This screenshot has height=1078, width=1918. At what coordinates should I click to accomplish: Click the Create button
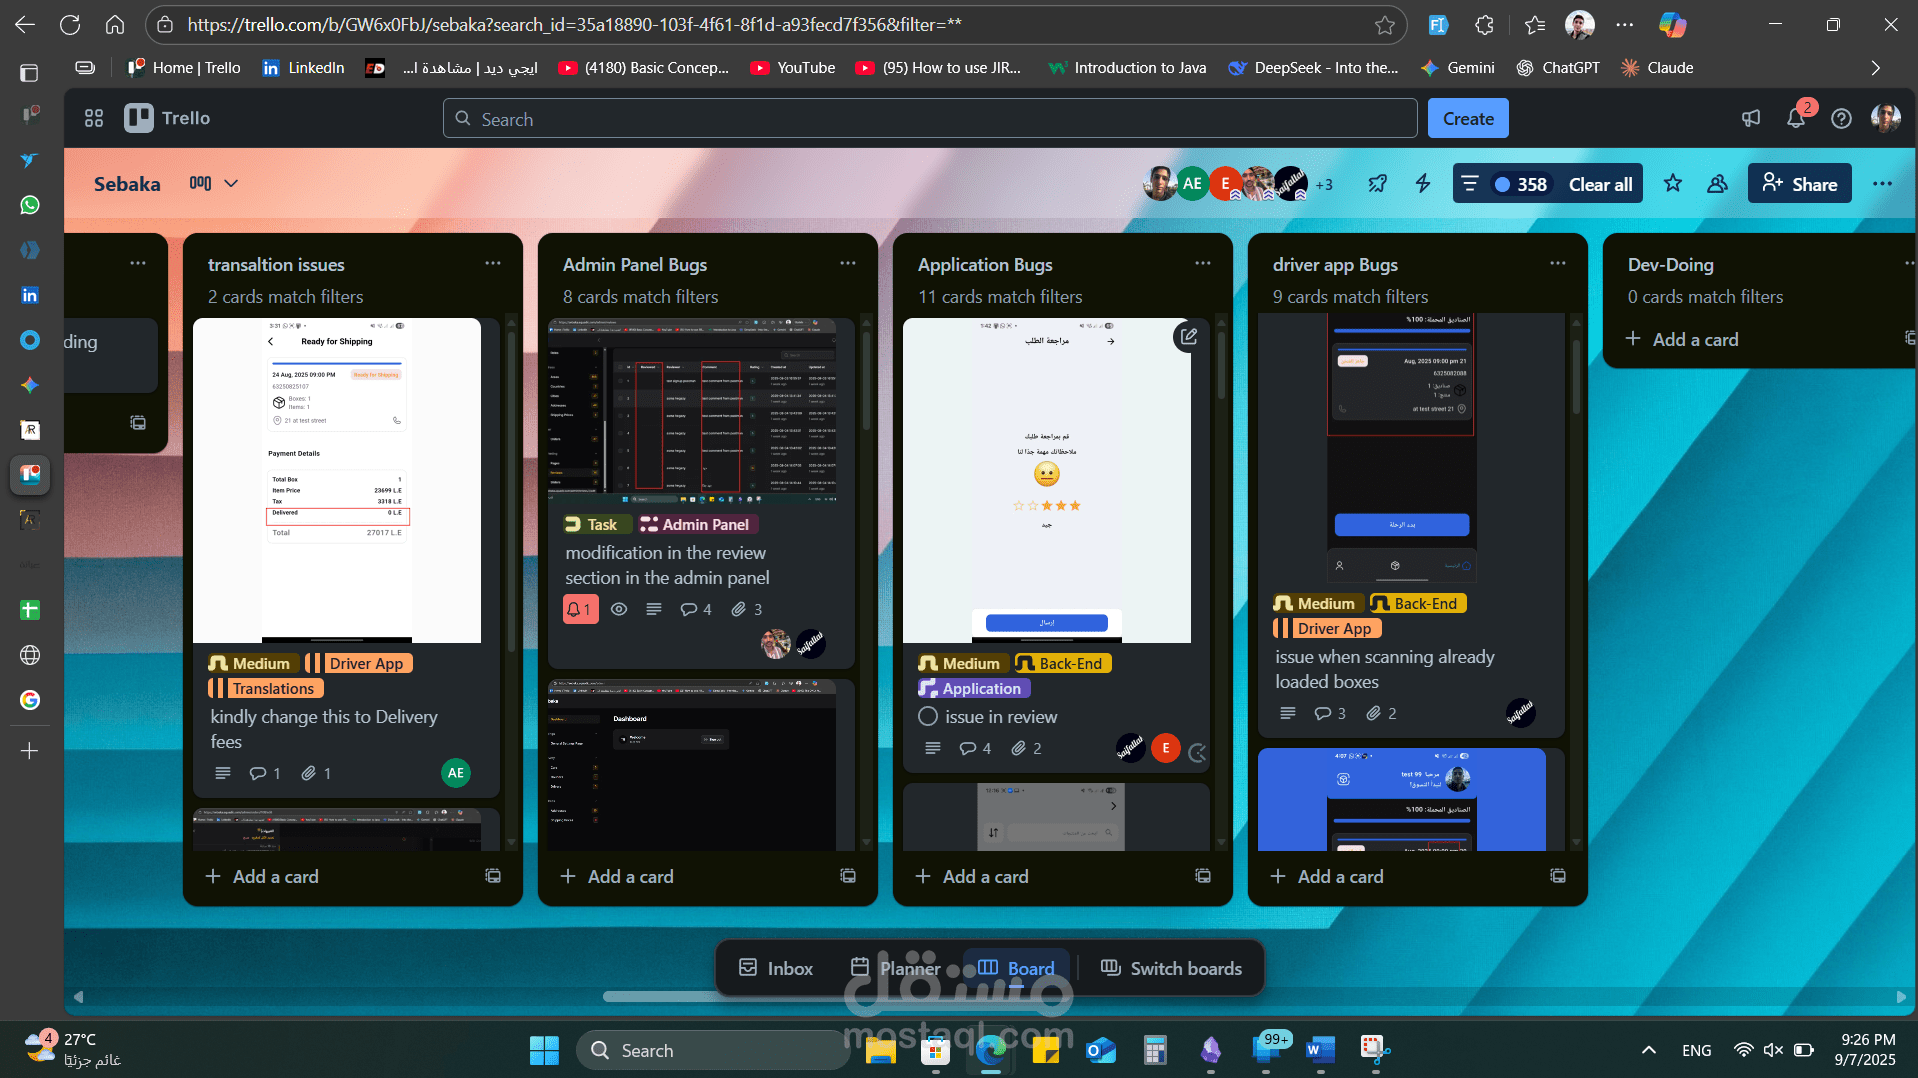point(1468,118)
